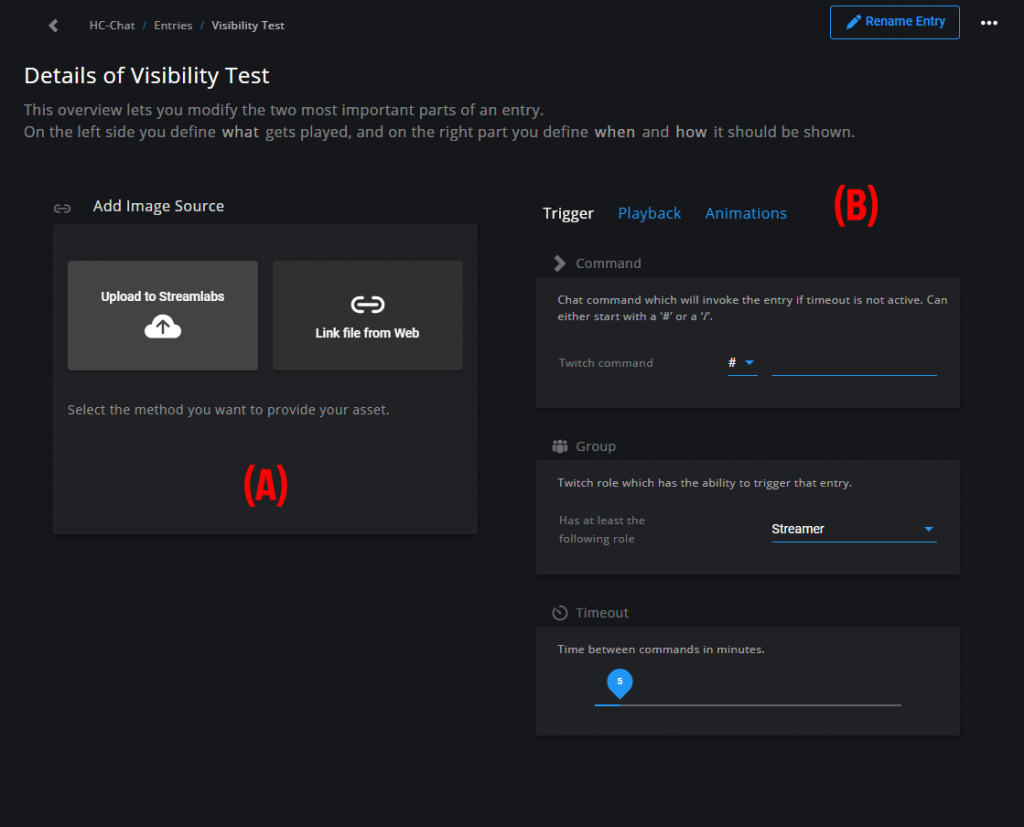Open Entries from the breadcrumb trail
Viewport: 1024px width, 827px height.
coord(173,25)
